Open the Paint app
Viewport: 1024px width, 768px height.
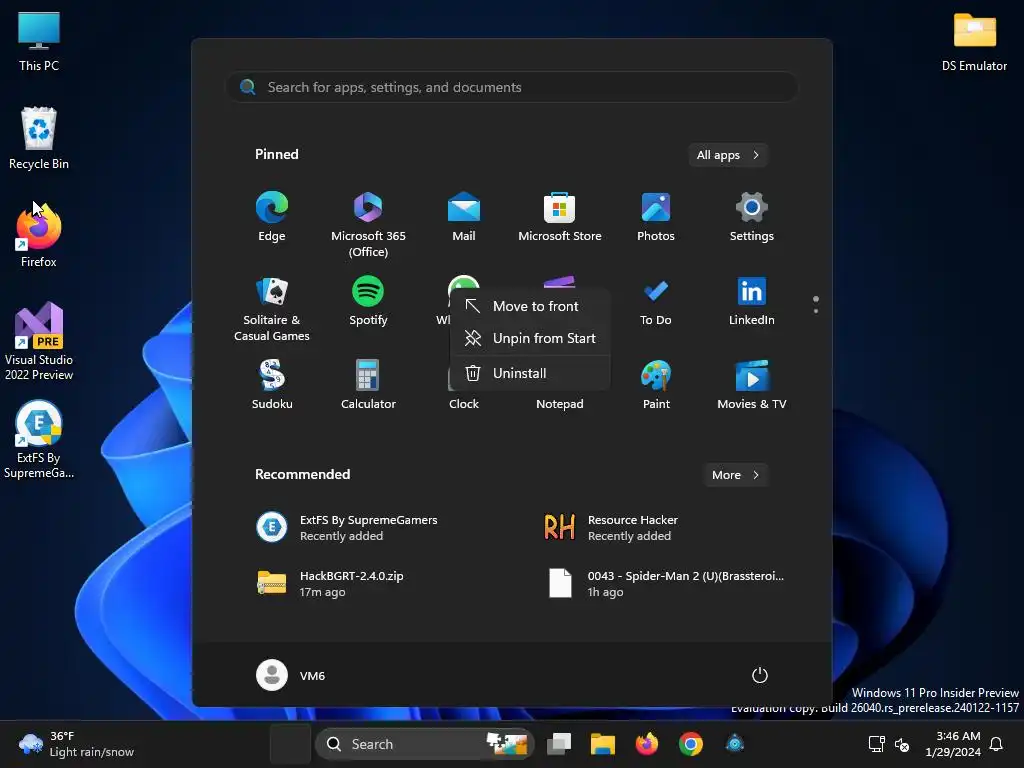click(x=656, y=385)
